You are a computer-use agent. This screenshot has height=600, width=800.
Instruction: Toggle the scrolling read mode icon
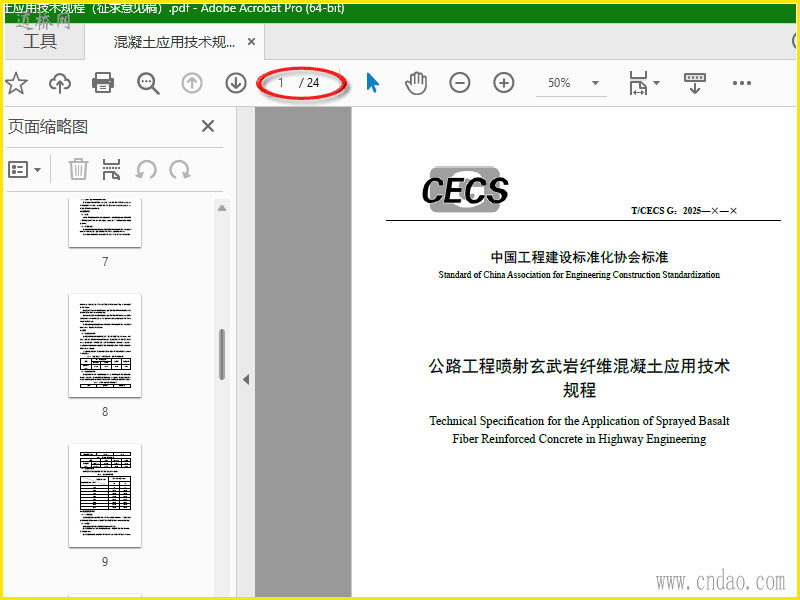(694, 83)
